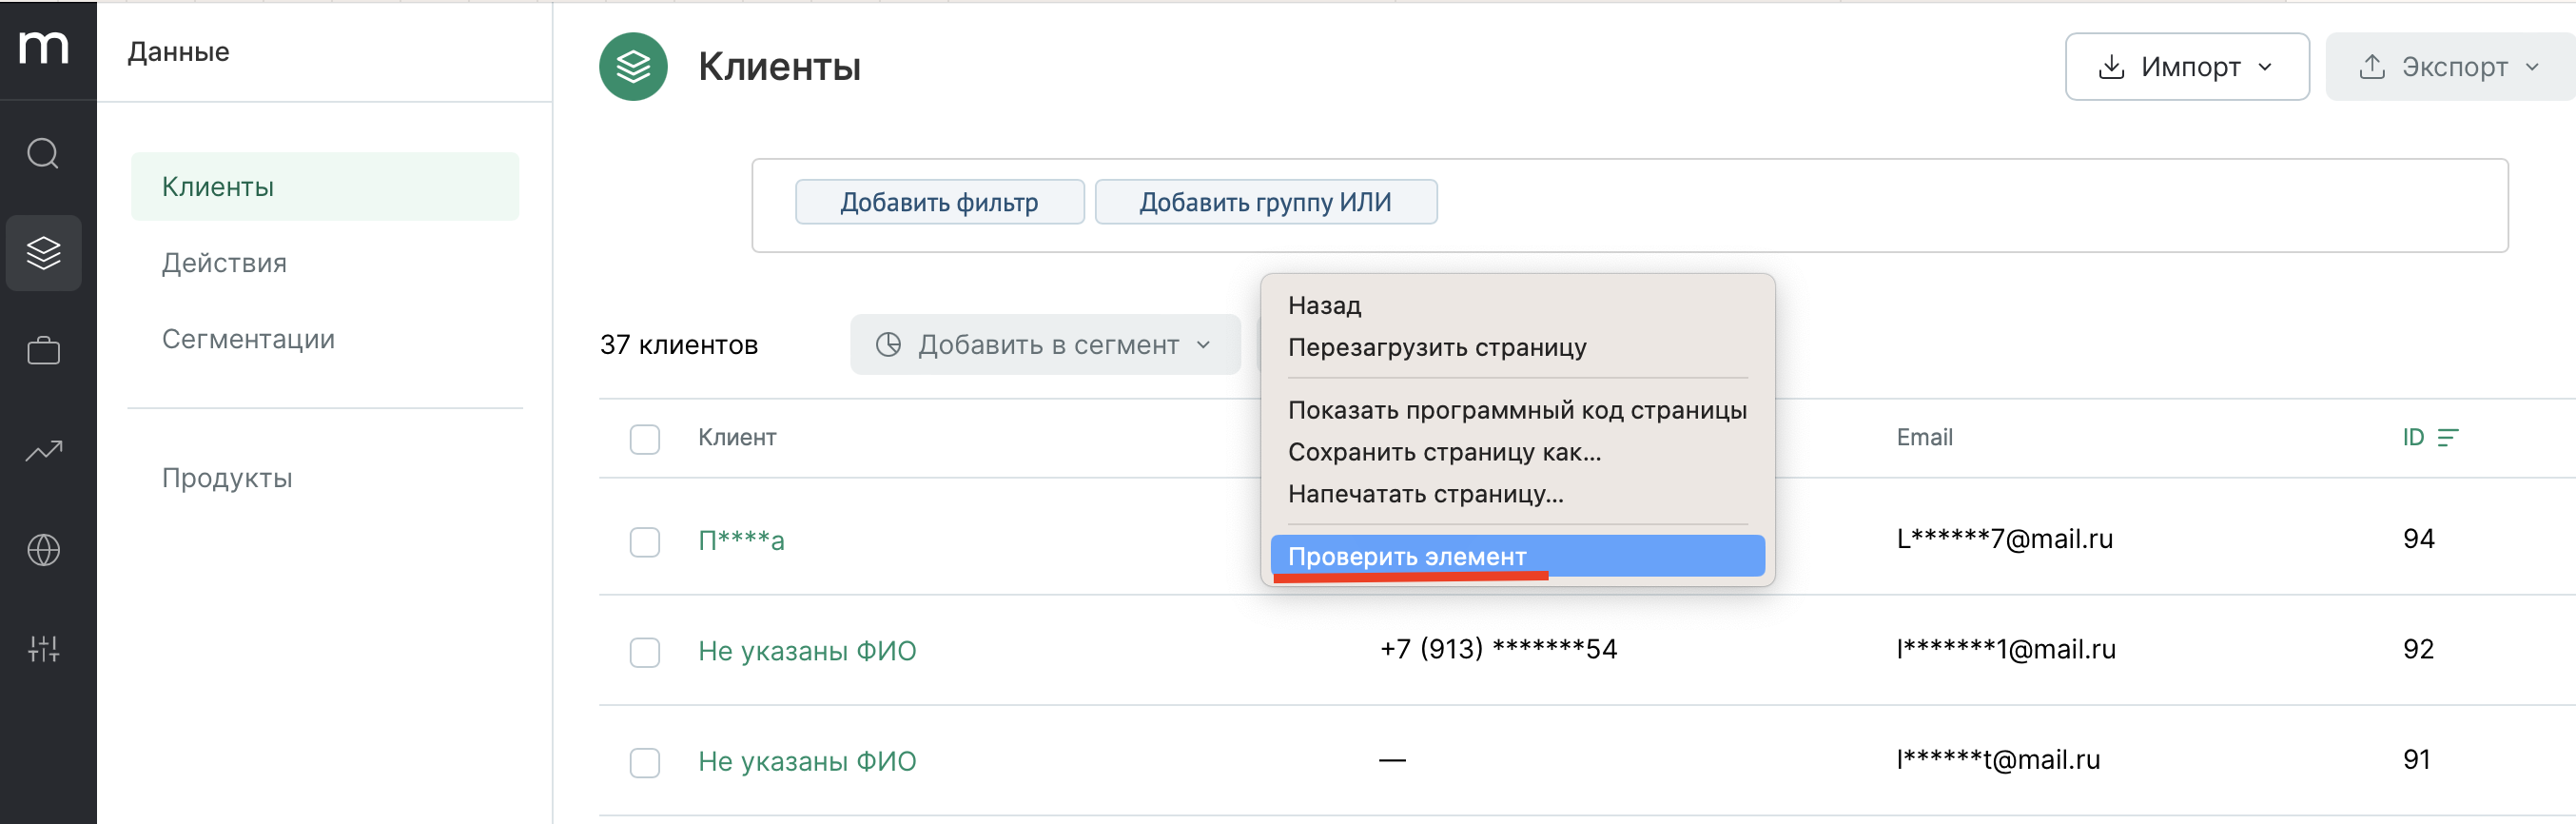
Task: Click email l*******1@mail.ru
Action: pyautogui.click(x=2006, y=649)
